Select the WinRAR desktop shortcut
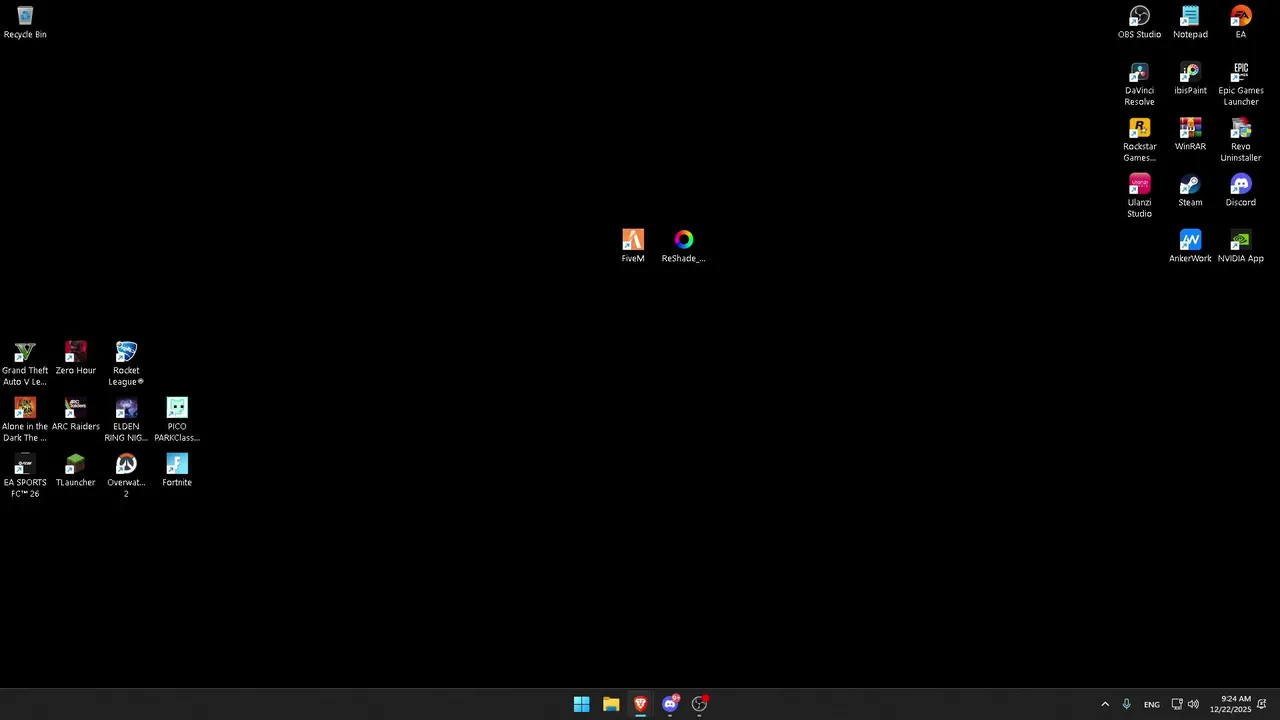The image size is (1280, 720). (x=1190, y=135)
